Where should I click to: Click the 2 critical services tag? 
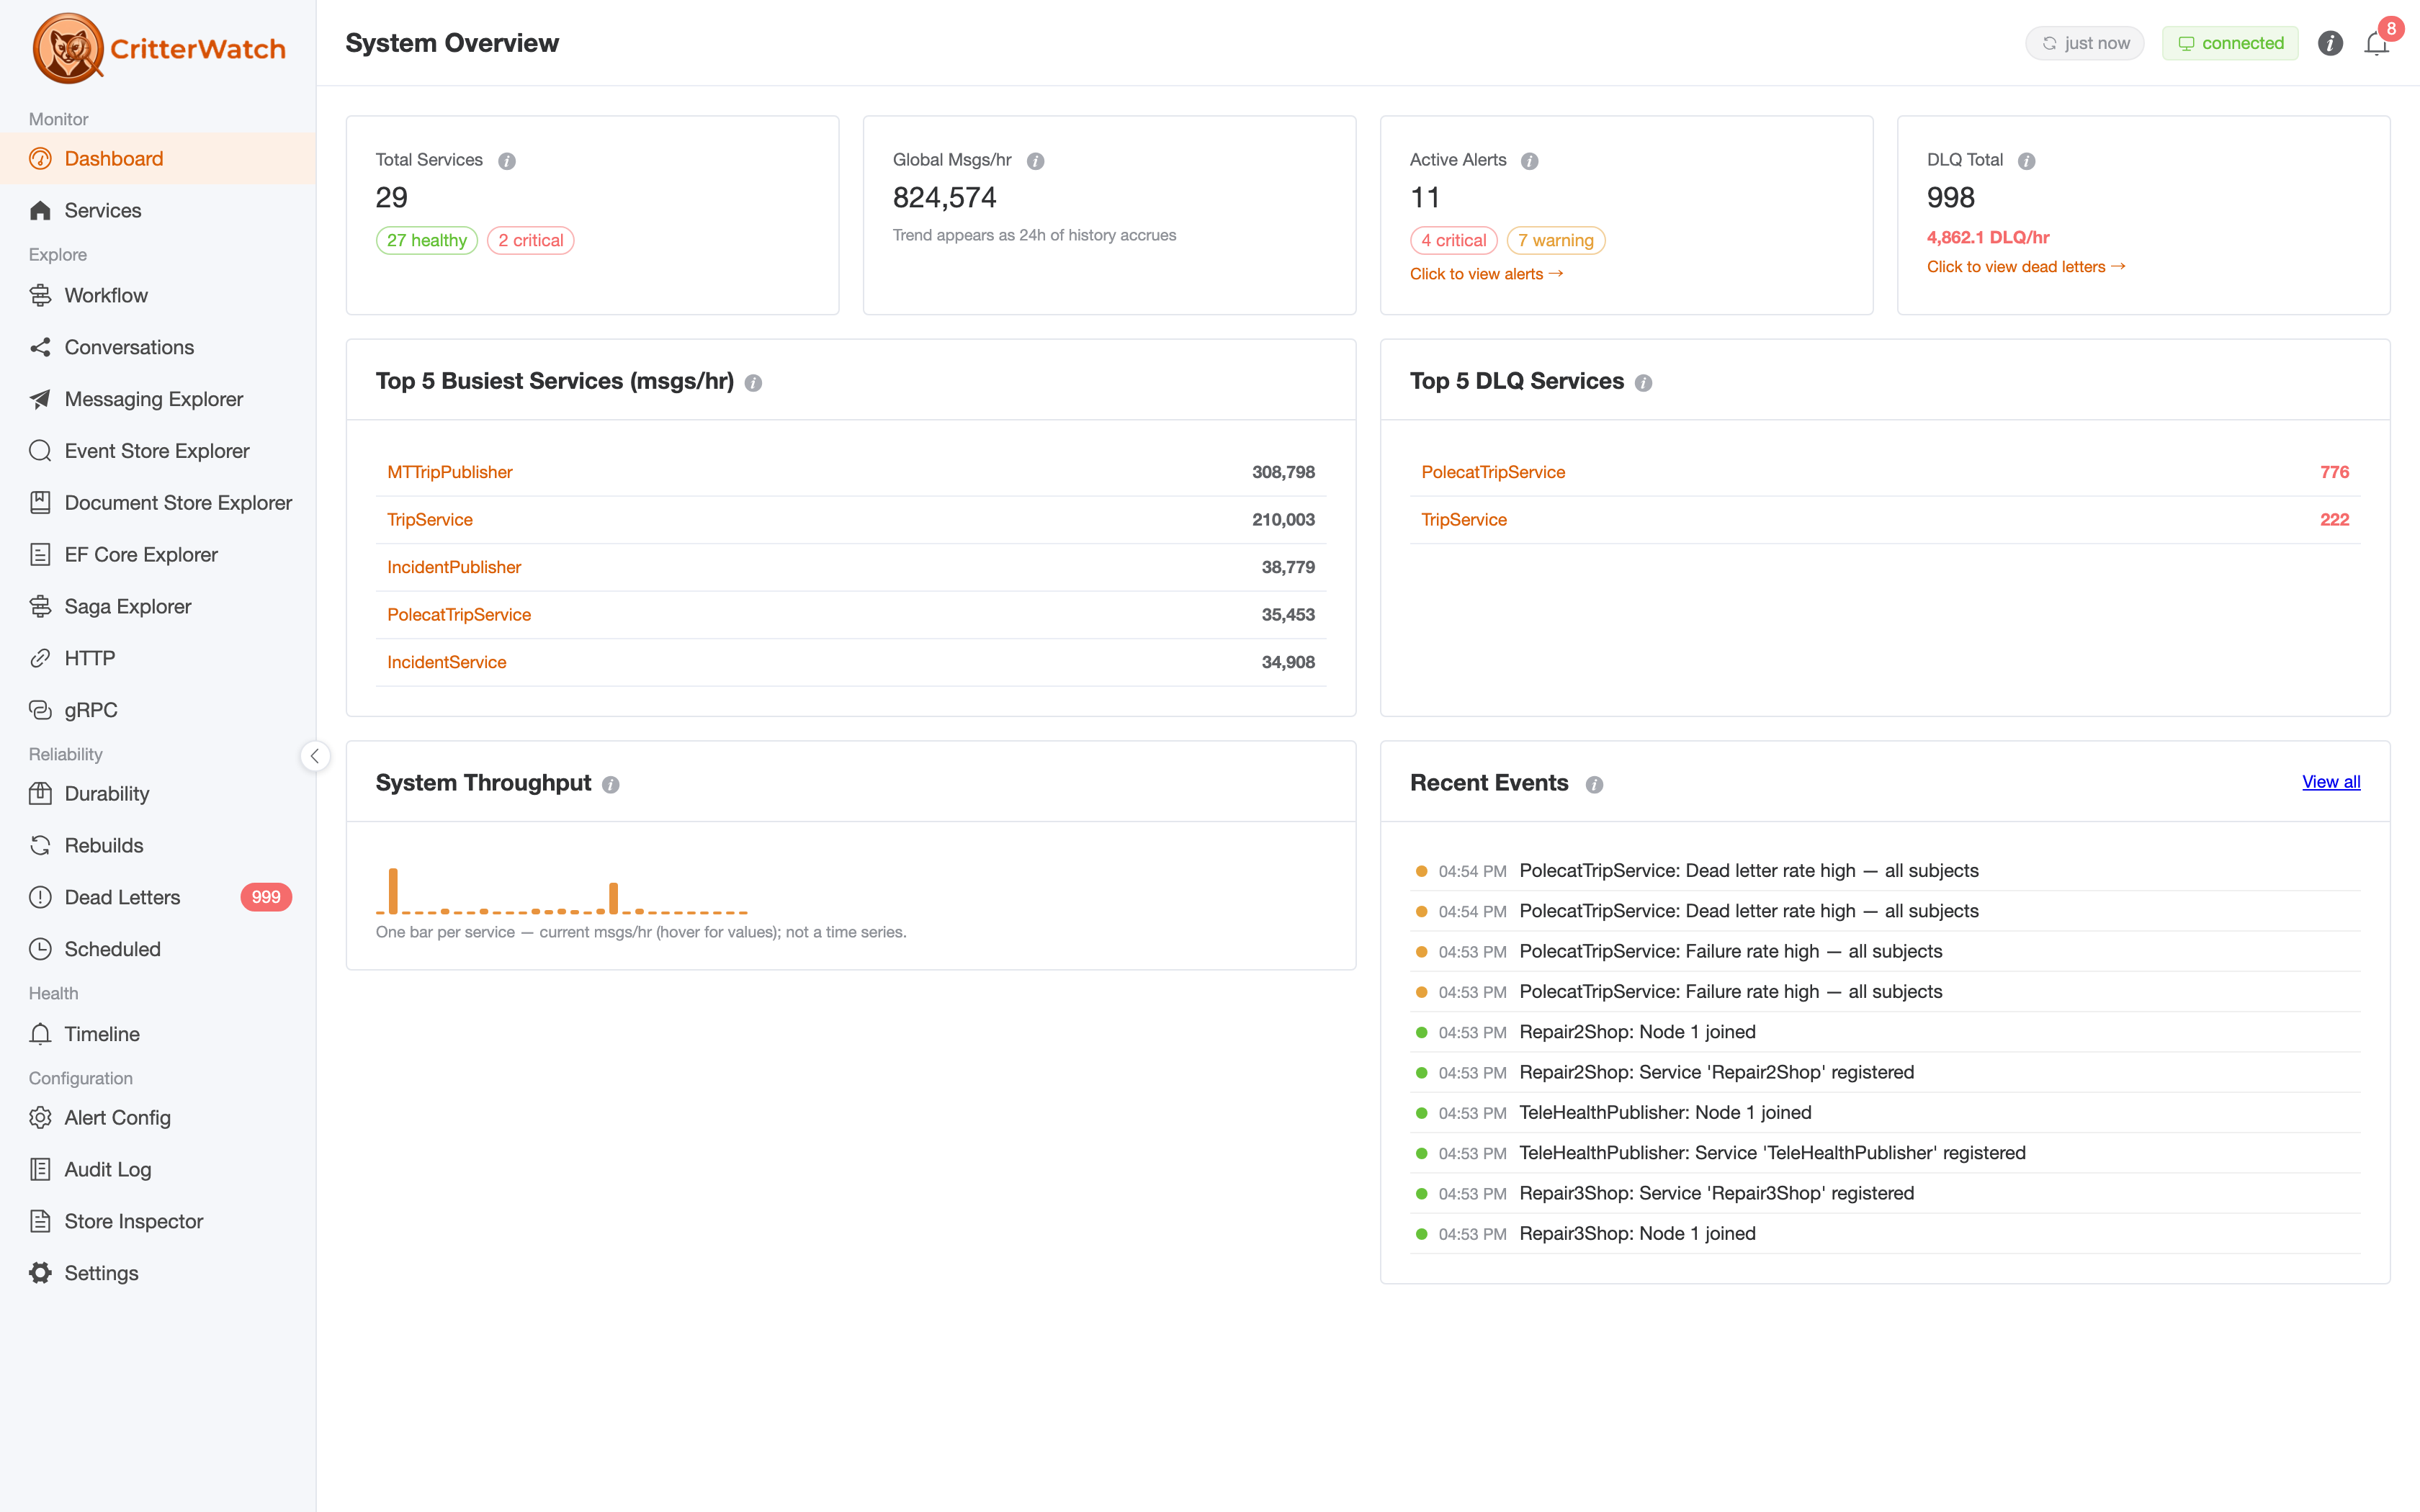tap(531, 240)
